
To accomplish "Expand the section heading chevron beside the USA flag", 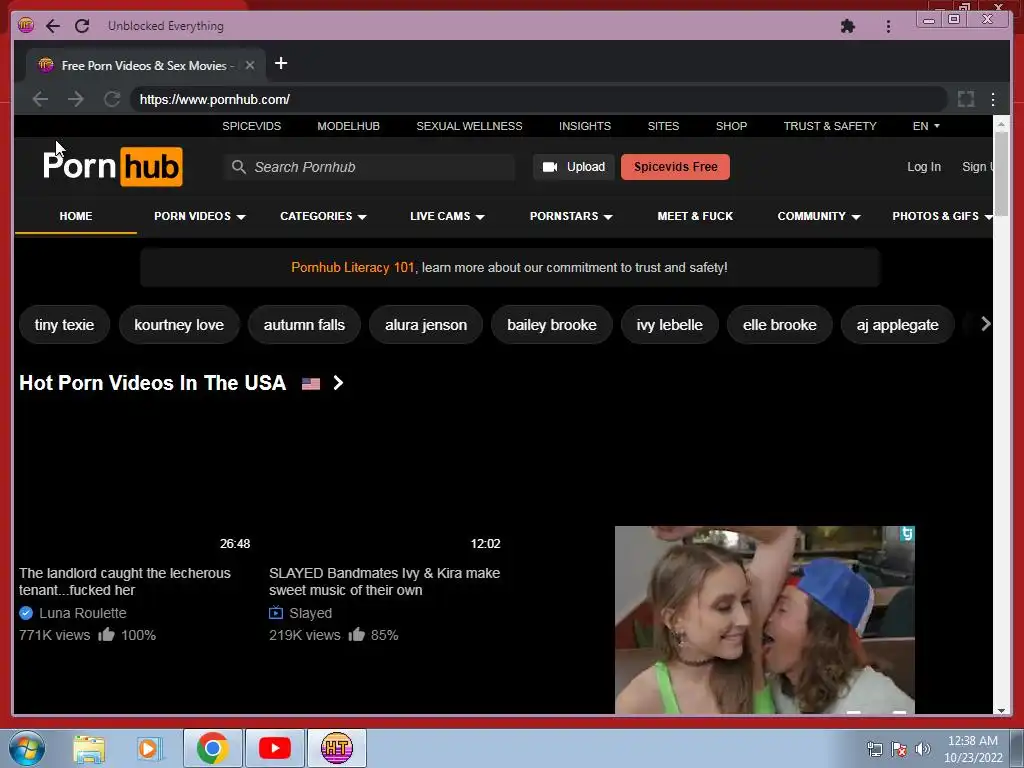I will point(338,383).
